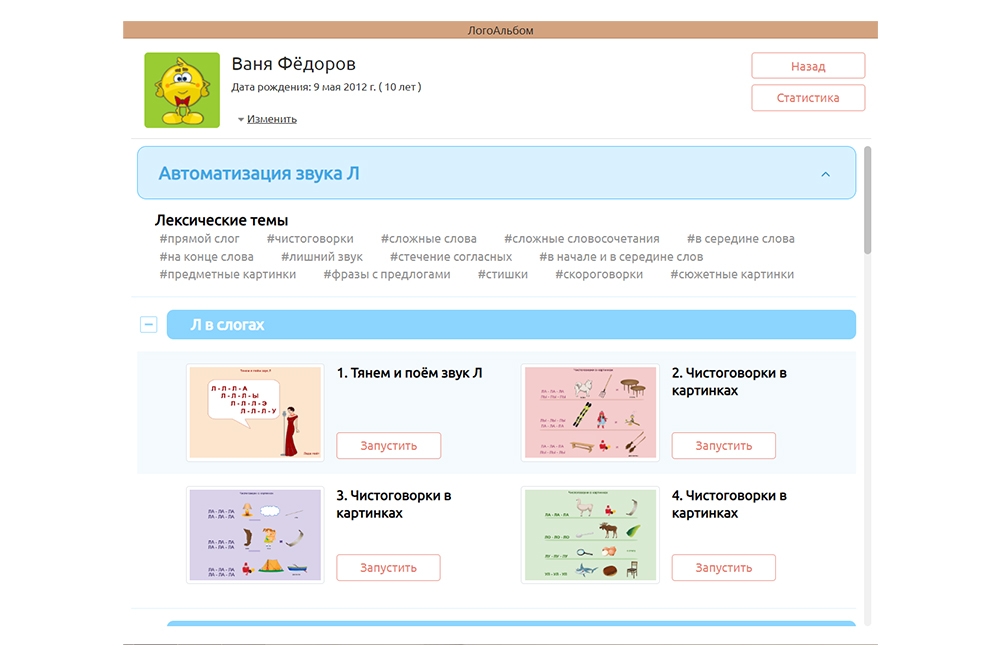Run exercise 4 using 'Запустить' button

(723, 567)
